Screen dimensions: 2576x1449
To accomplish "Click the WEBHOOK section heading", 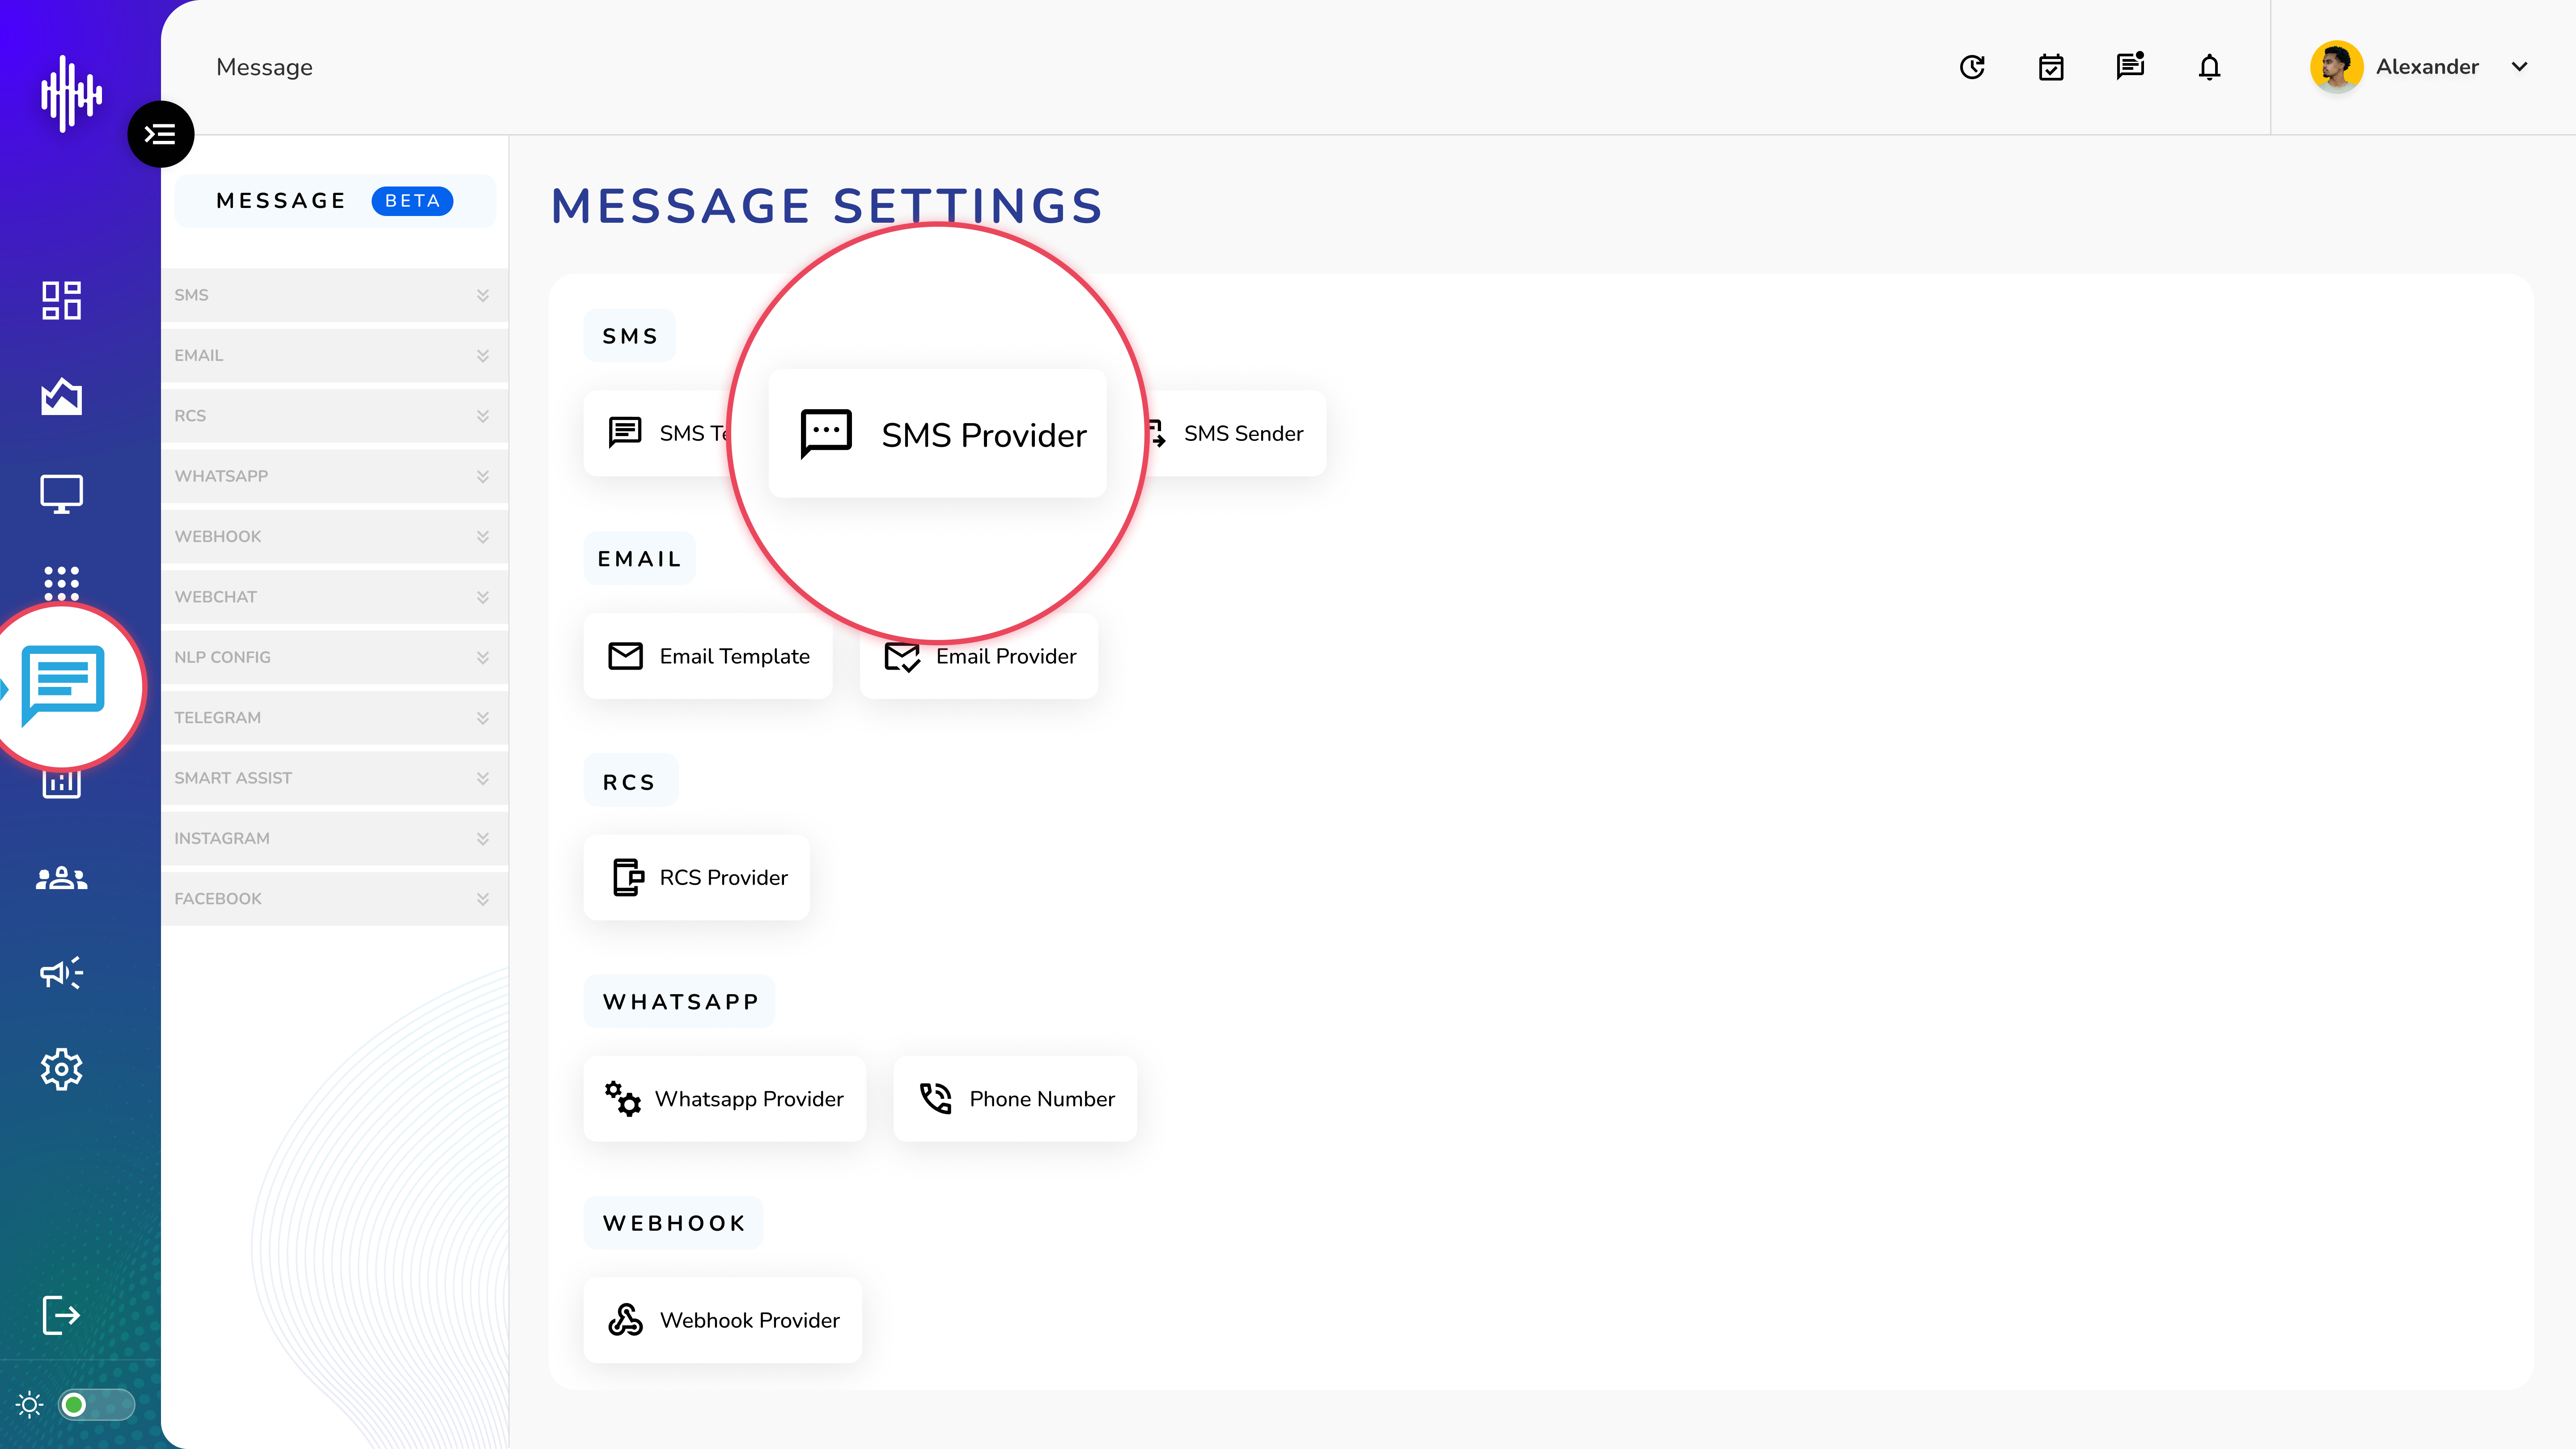I will [x=674, y=1223].
